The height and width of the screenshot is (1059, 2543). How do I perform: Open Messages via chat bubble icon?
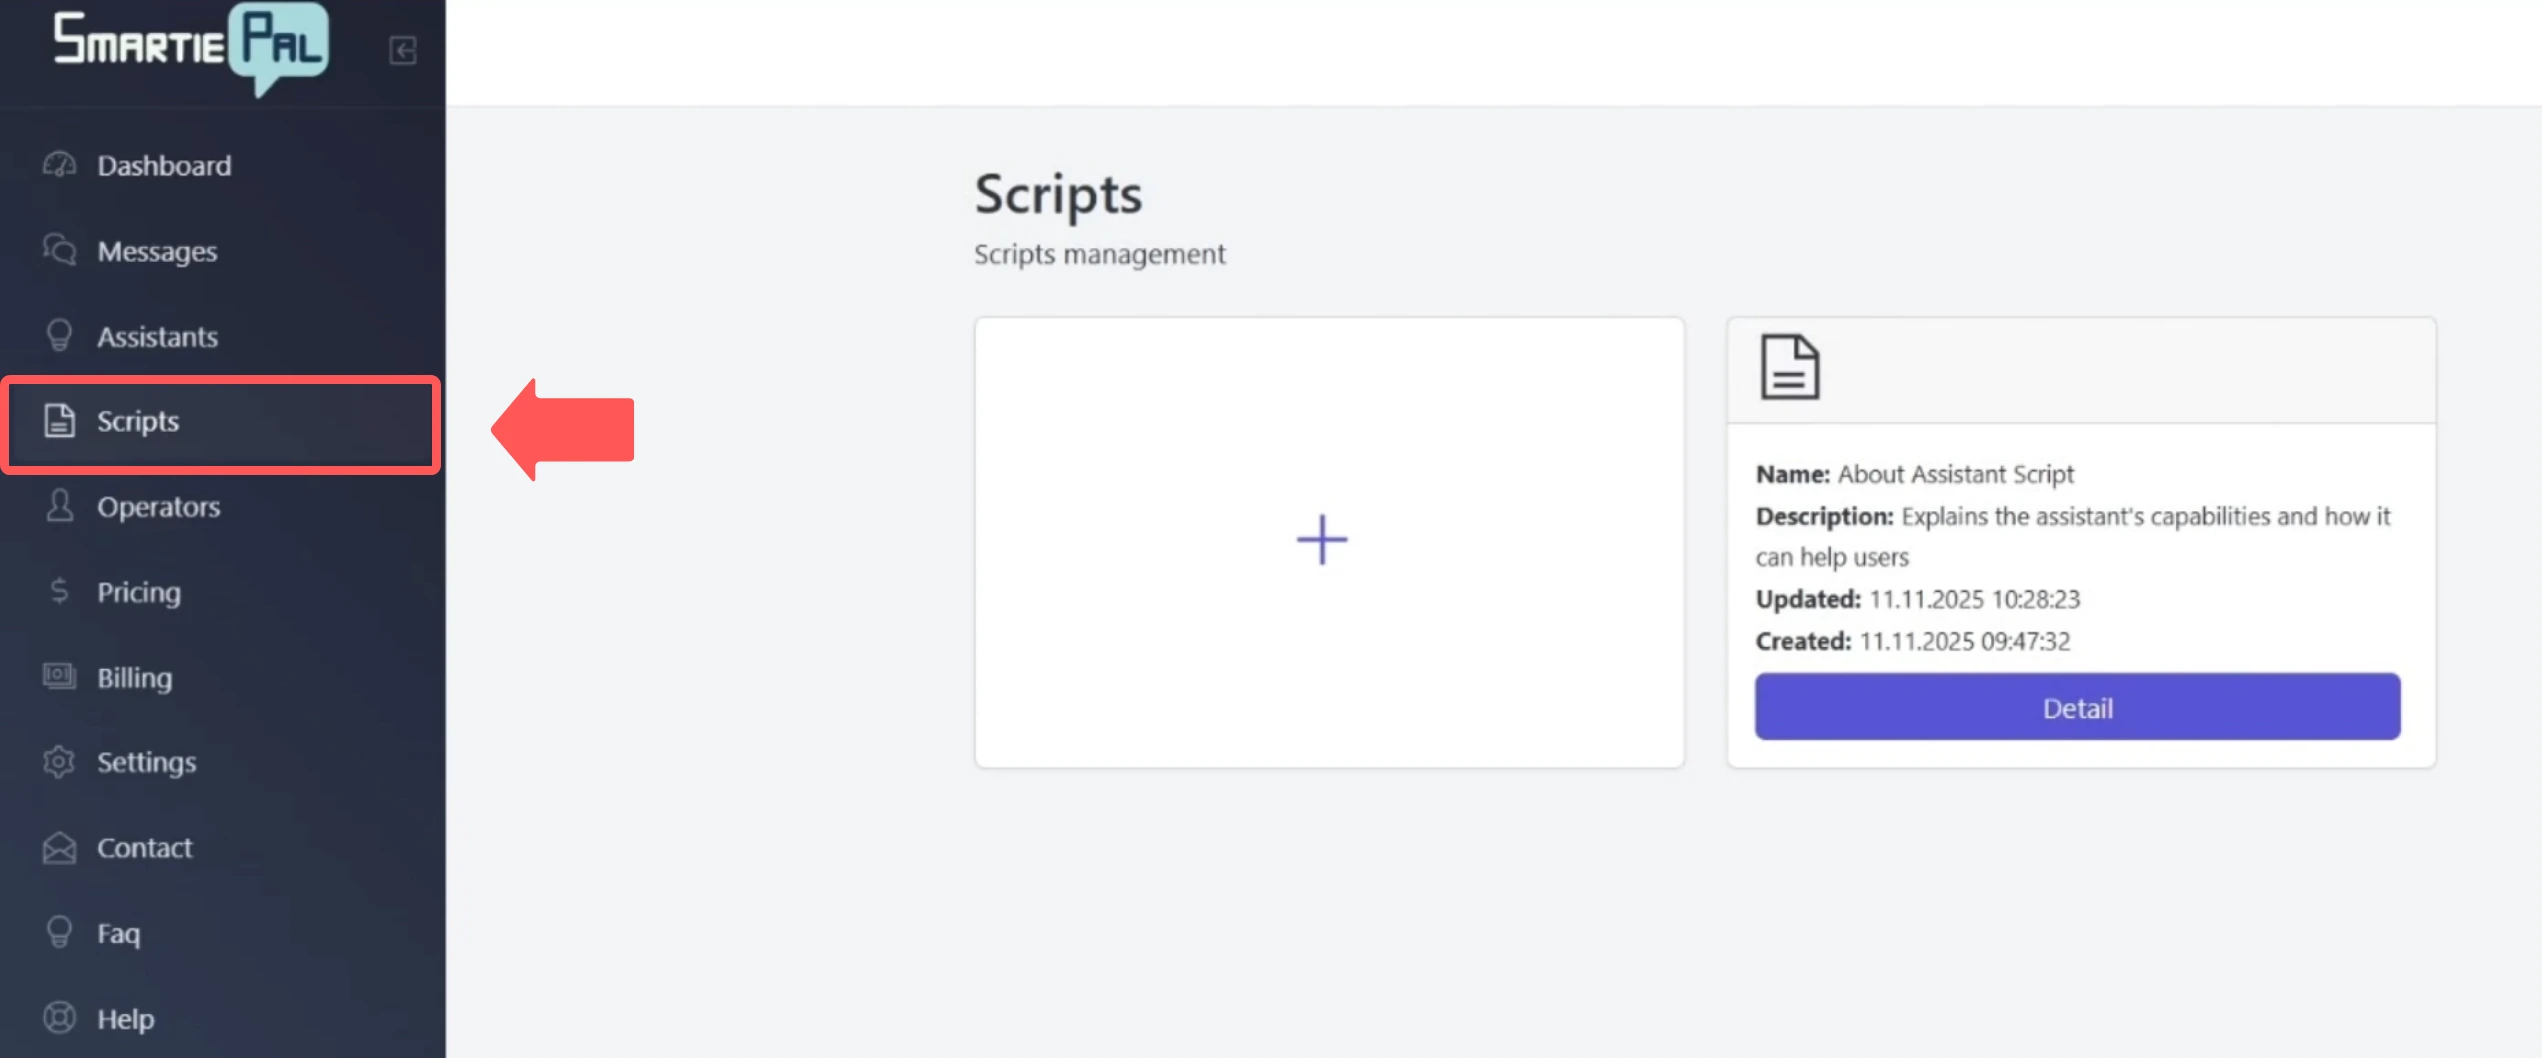point(59,250)
